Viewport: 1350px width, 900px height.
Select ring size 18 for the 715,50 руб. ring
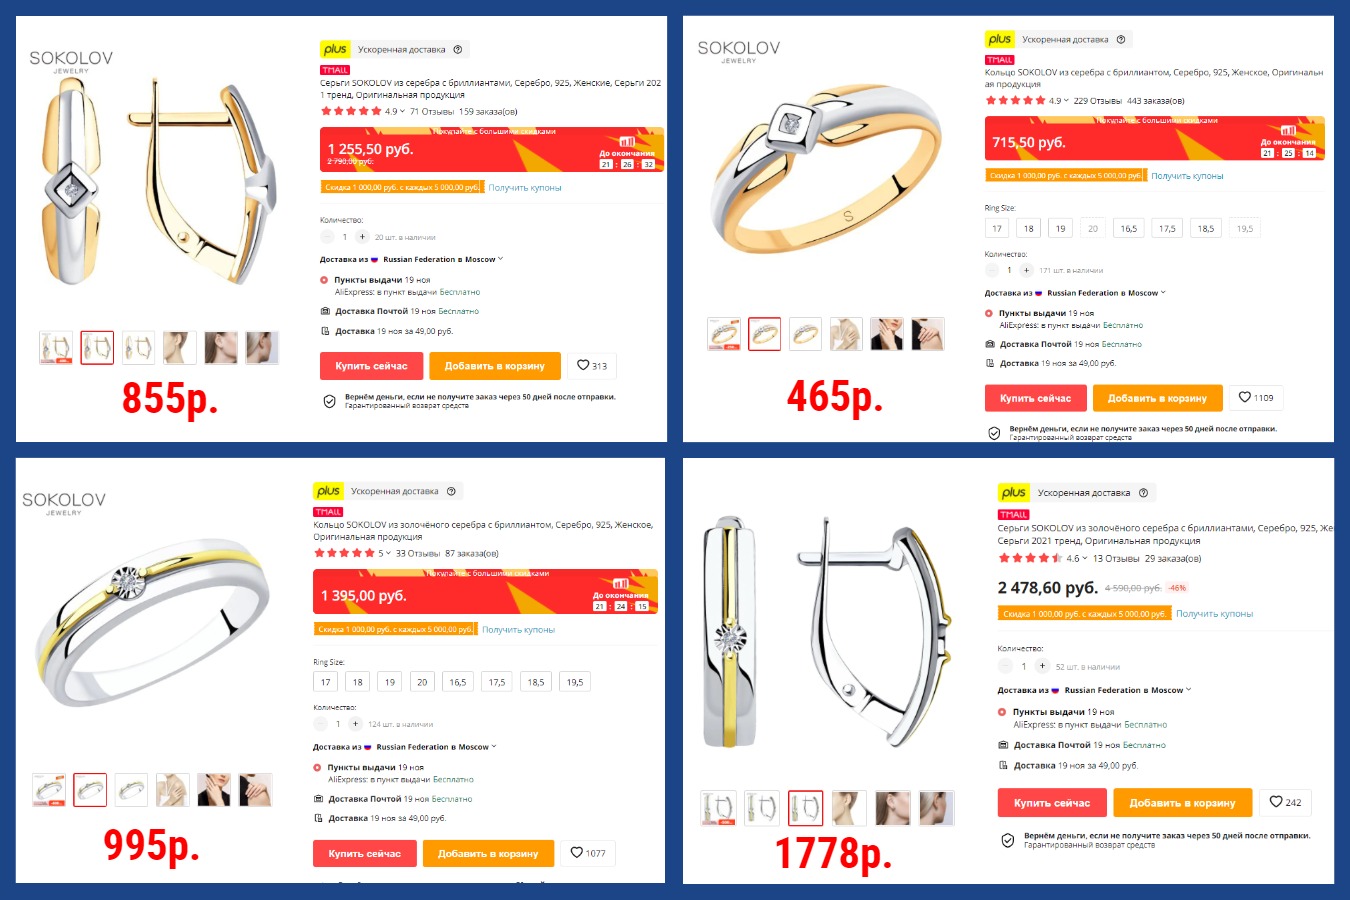click(1029, 228)
